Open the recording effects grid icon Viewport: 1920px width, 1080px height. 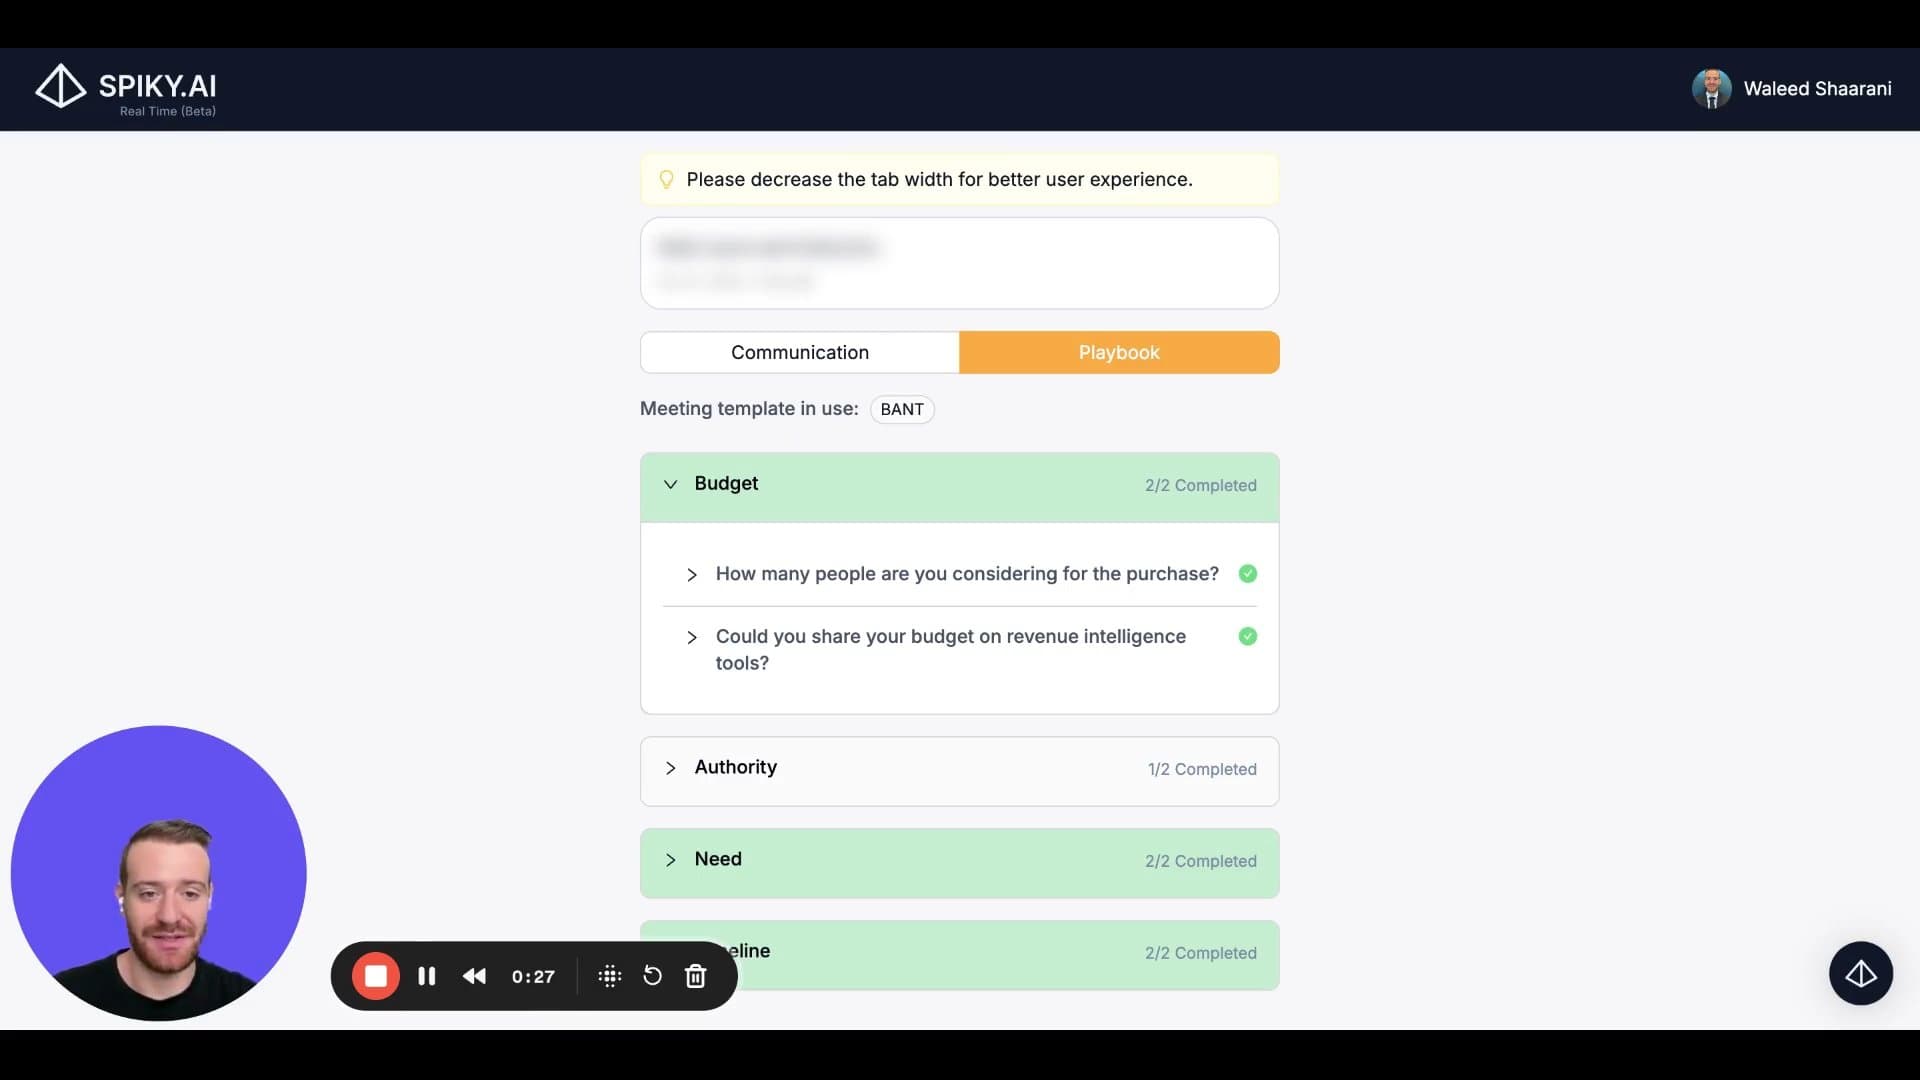(610, 976)
